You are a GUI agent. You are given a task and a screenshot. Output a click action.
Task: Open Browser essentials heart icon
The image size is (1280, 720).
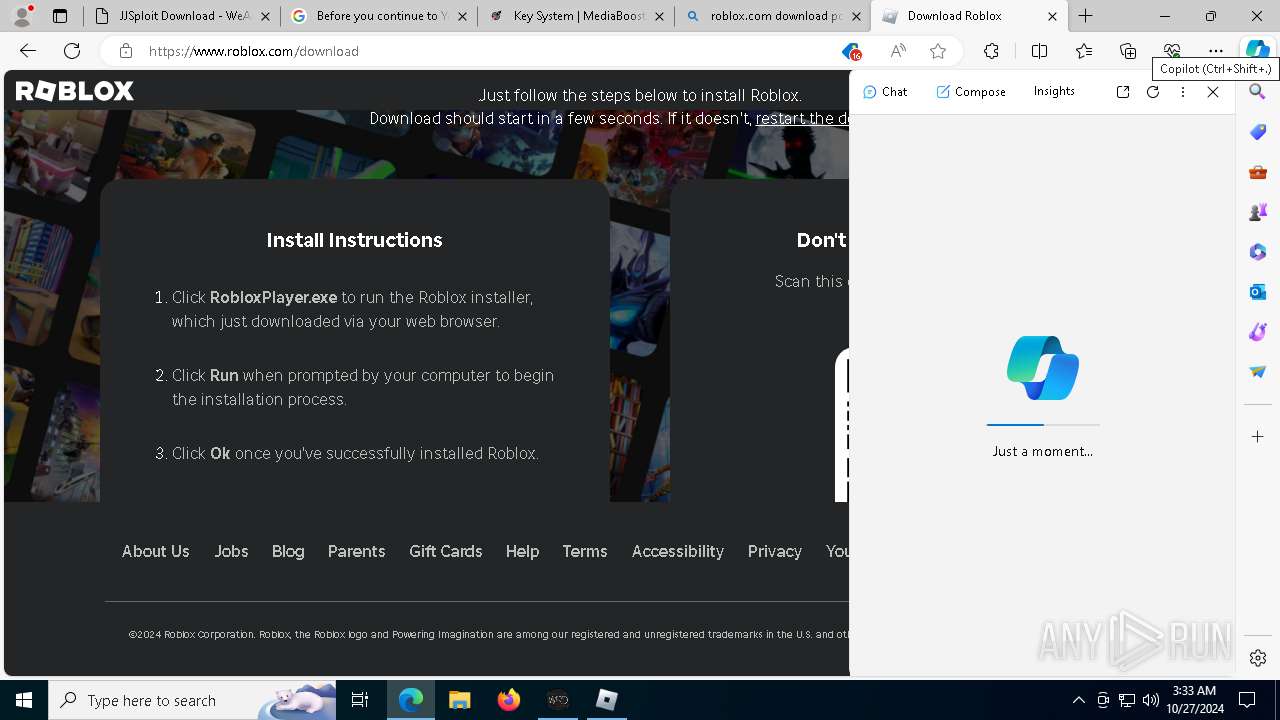click(1172, 51)
